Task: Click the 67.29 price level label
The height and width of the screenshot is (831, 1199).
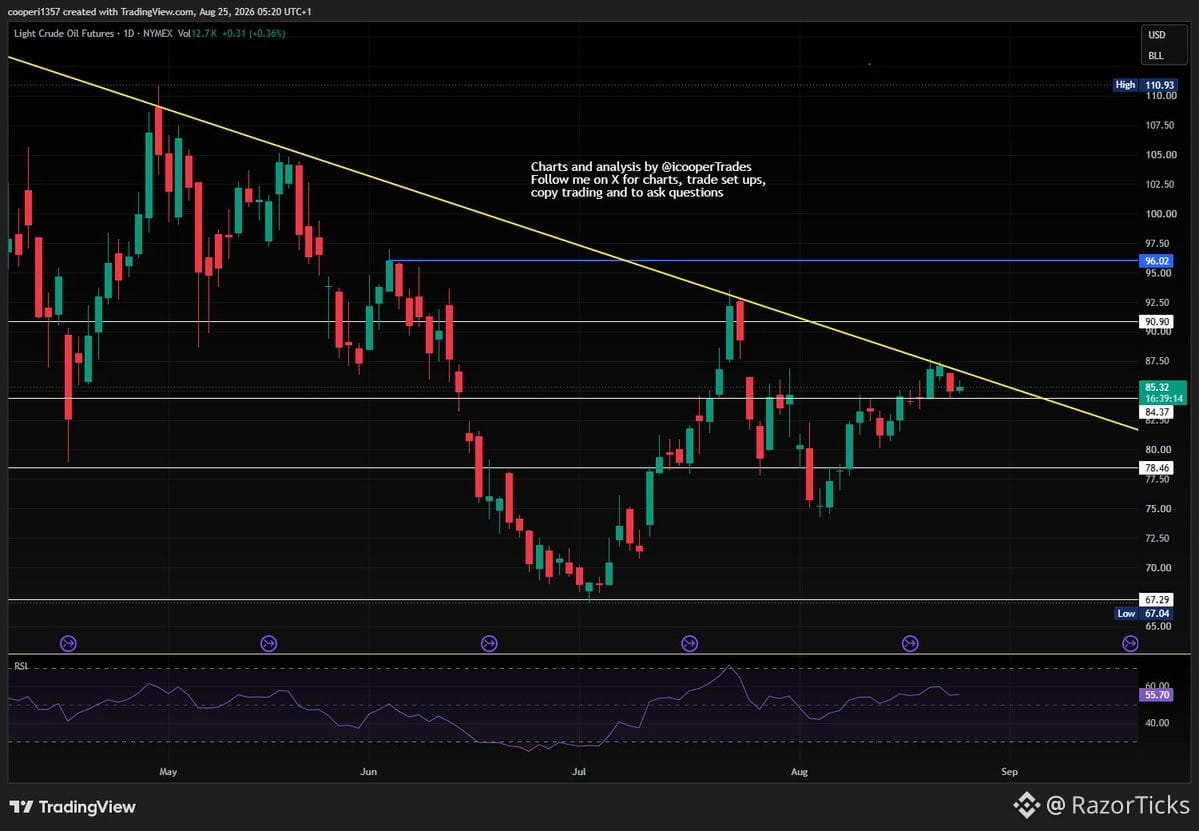Action: 1157,599
